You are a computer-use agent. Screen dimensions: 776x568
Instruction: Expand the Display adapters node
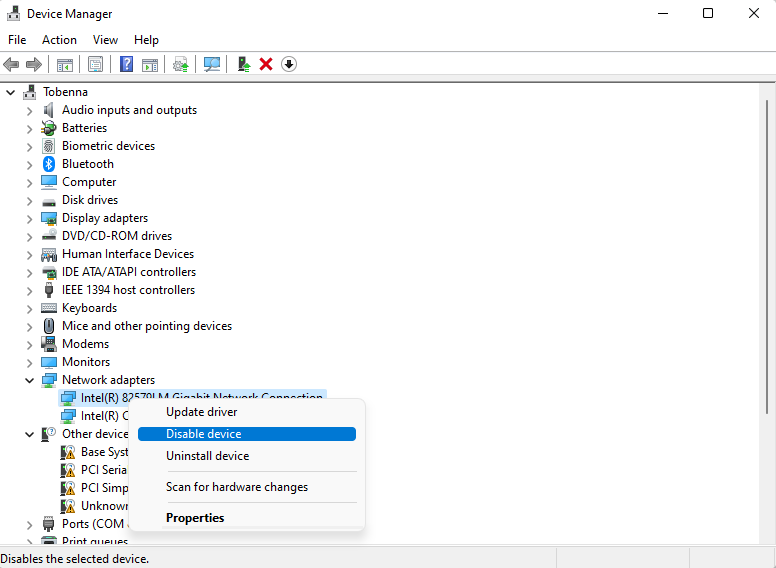(29, 218)
